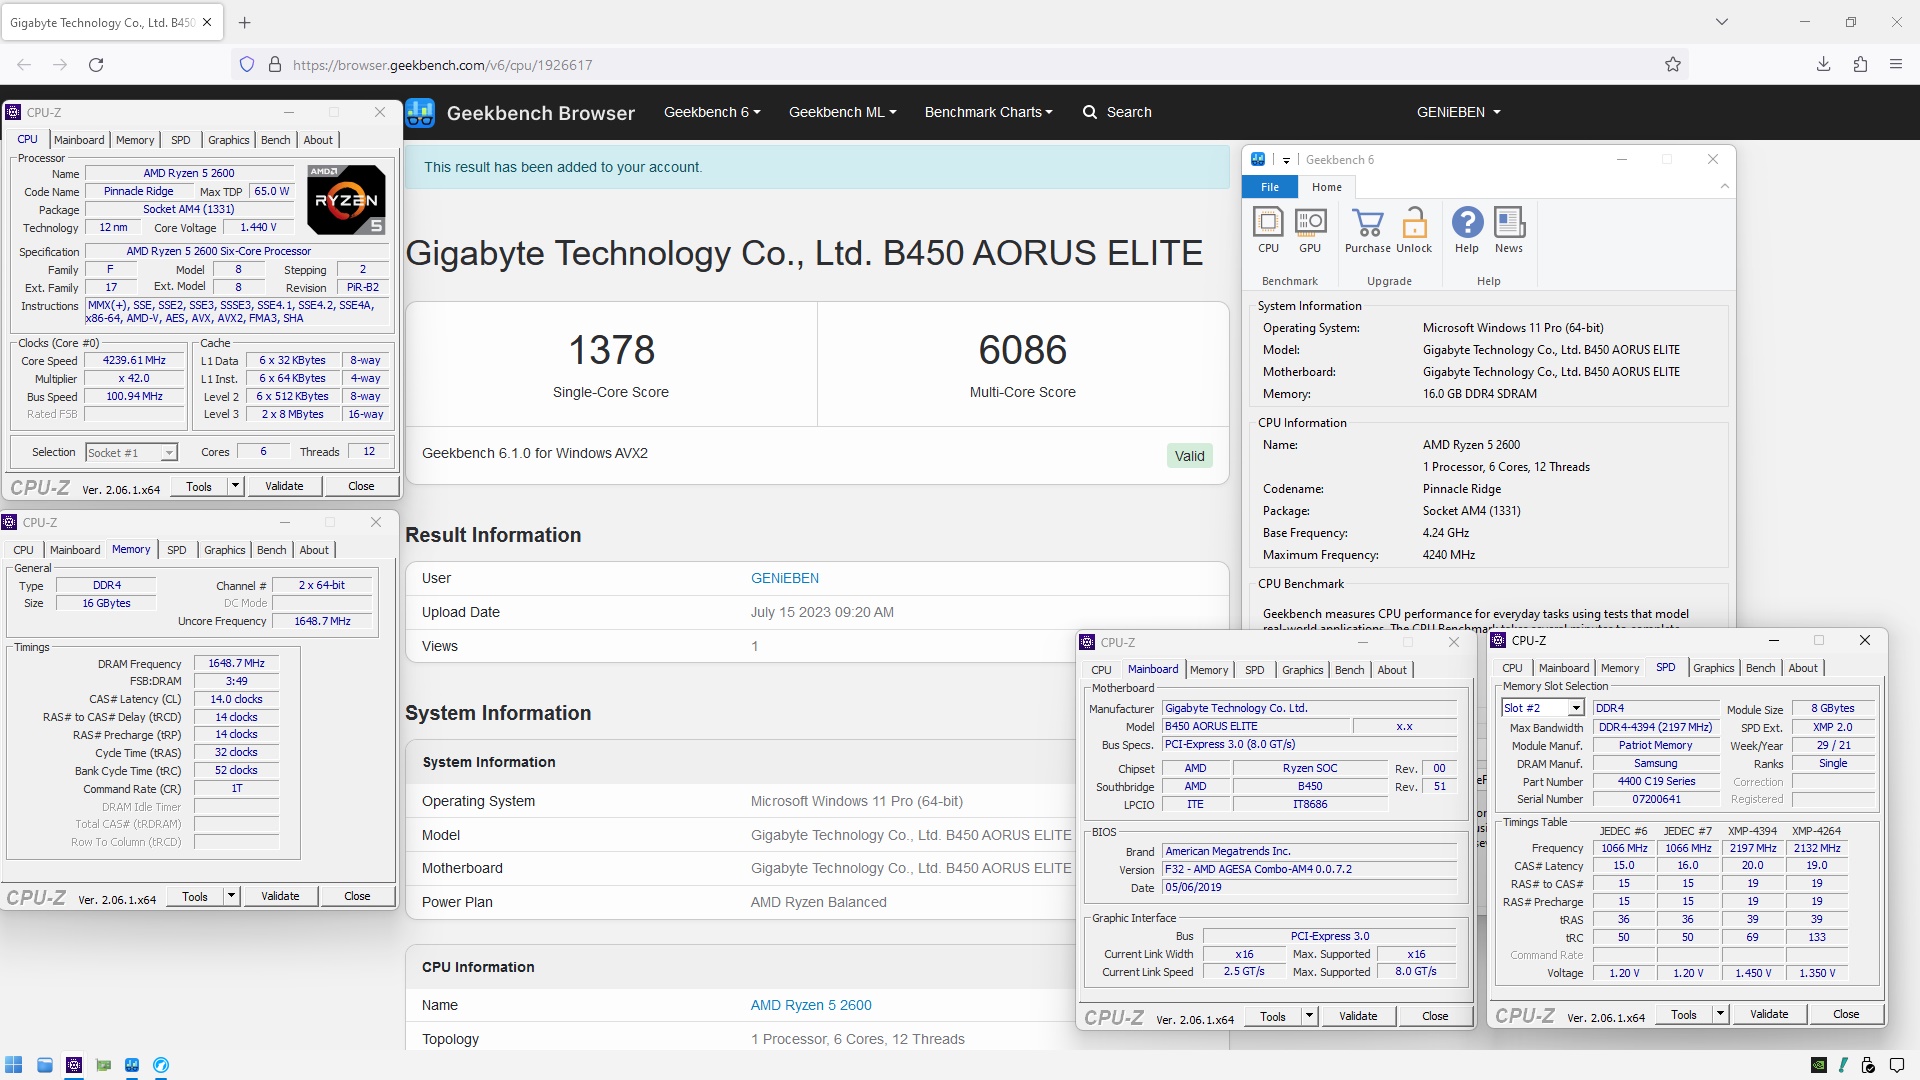Open the notification center icon
Viewport: 1920px width, 1080px height.
pyautogui.click(x=1897, y=1065)
